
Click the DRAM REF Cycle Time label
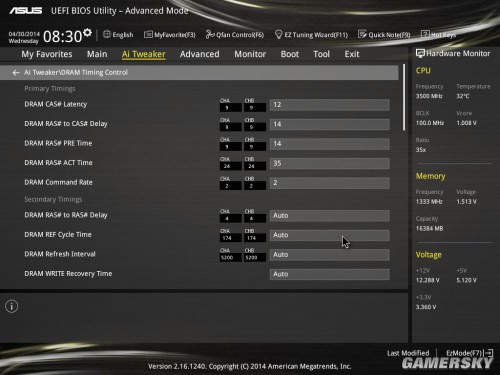(x=58, y=234)
